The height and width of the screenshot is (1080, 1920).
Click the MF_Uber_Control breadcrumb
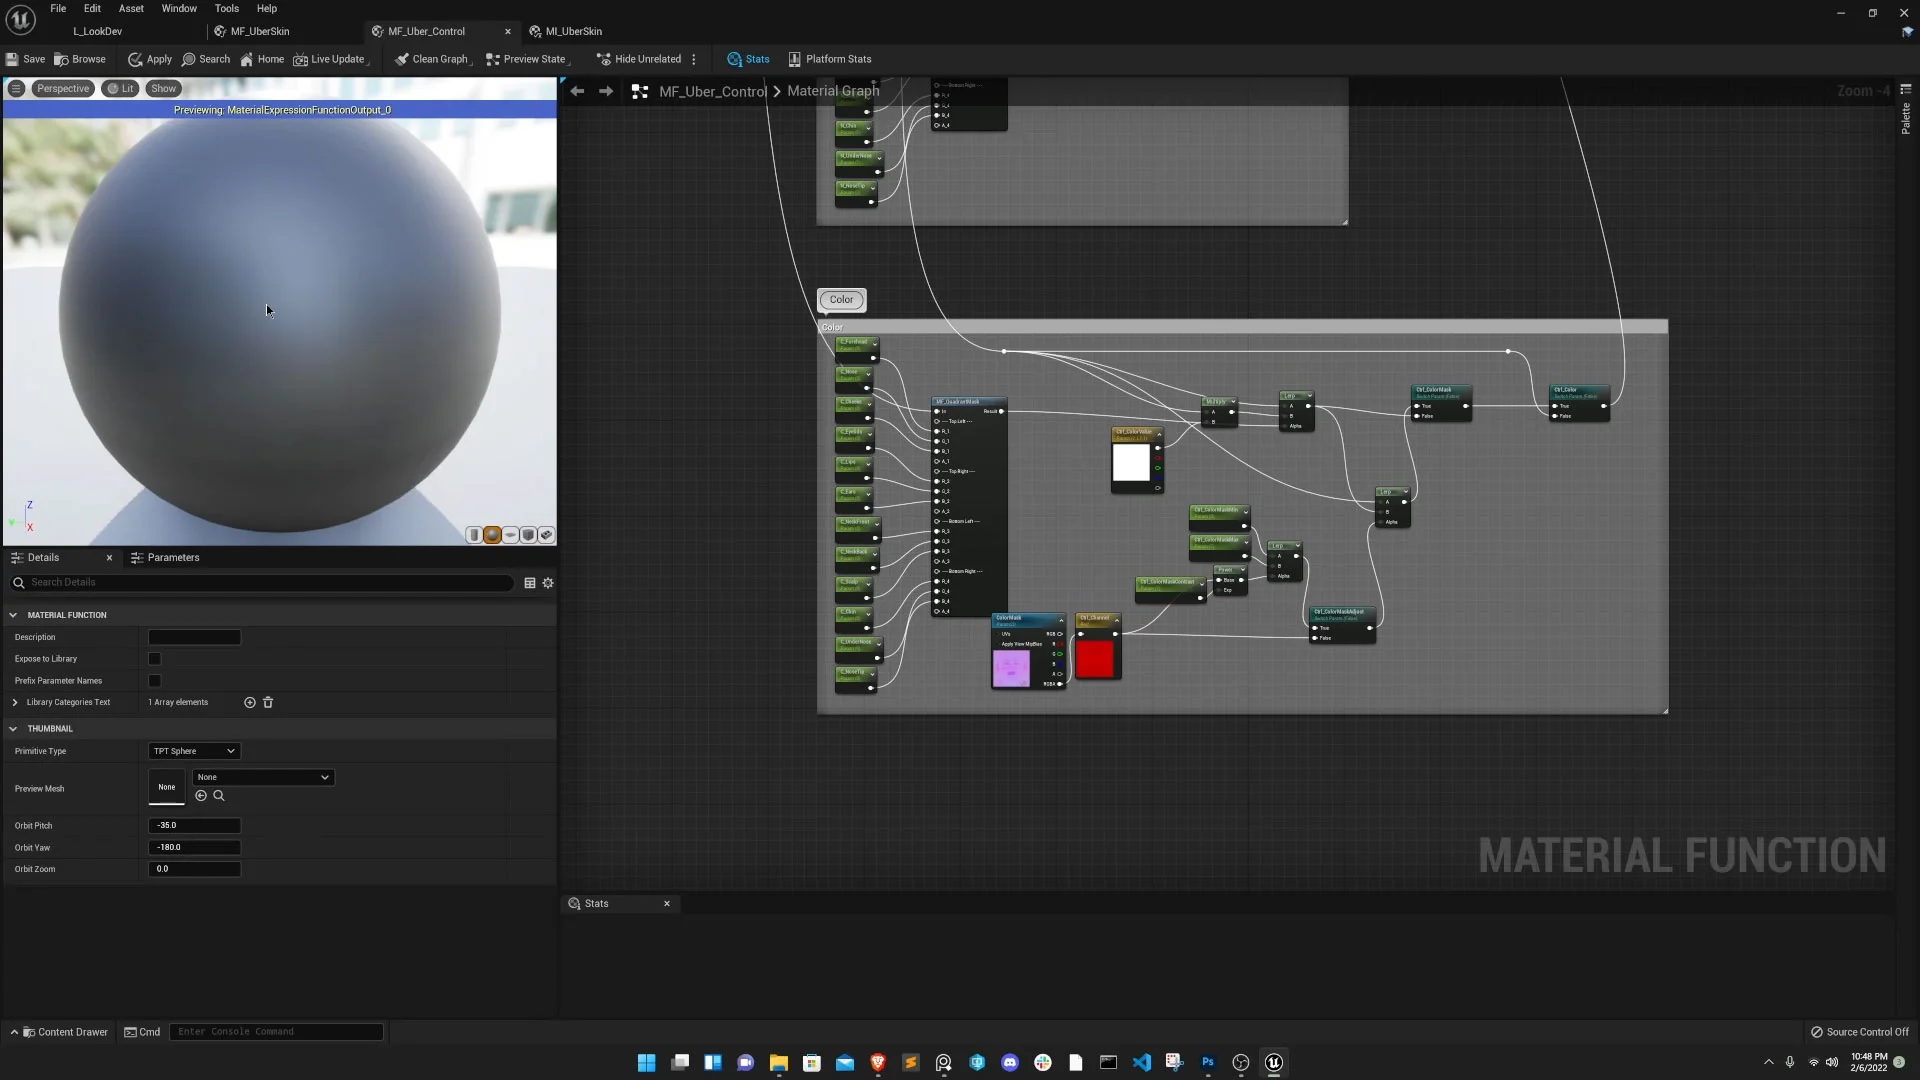[712, 91]
